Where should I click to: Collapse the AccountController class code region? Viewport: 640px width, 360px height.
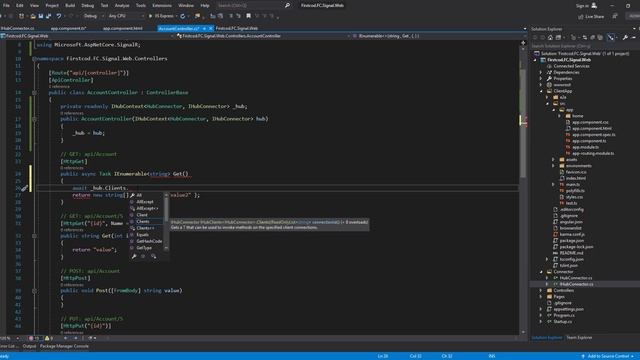34,93
